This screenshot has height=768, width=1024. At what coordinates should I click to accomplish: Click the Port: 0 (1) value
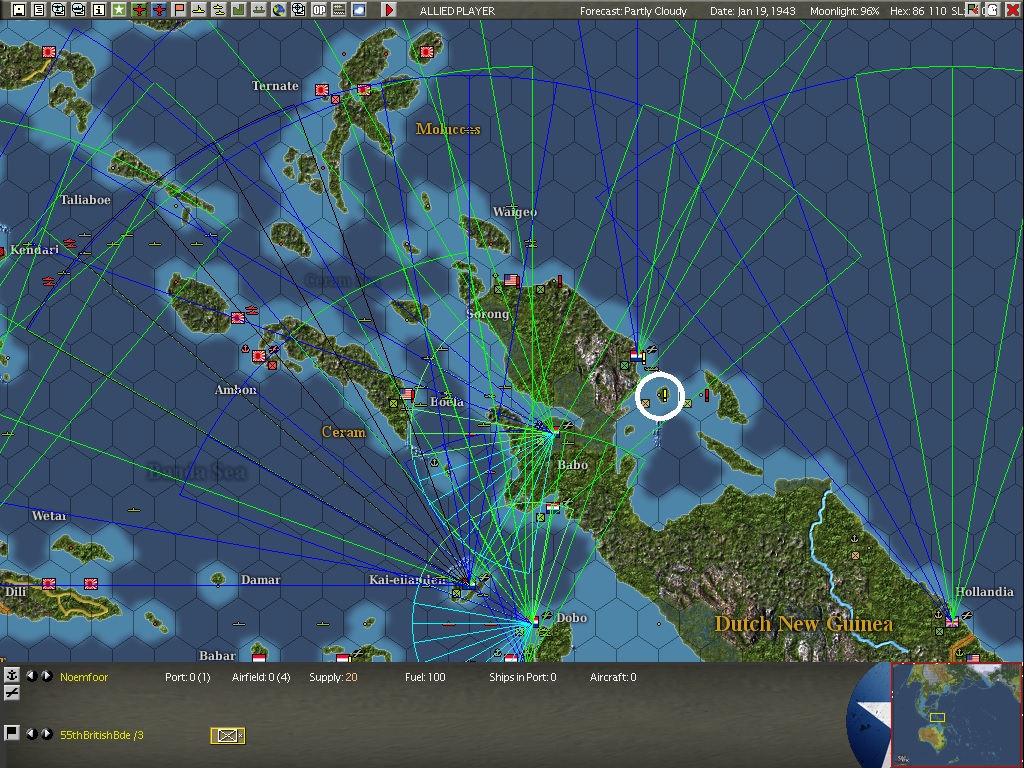click(x=187, y=677)
